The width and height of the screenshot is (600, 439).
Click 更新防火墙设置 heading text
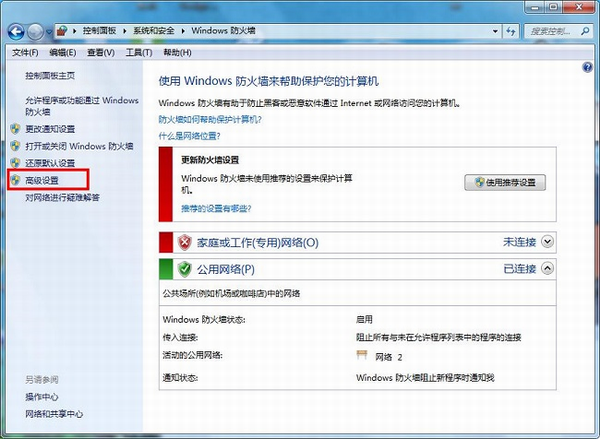point(210,160)
